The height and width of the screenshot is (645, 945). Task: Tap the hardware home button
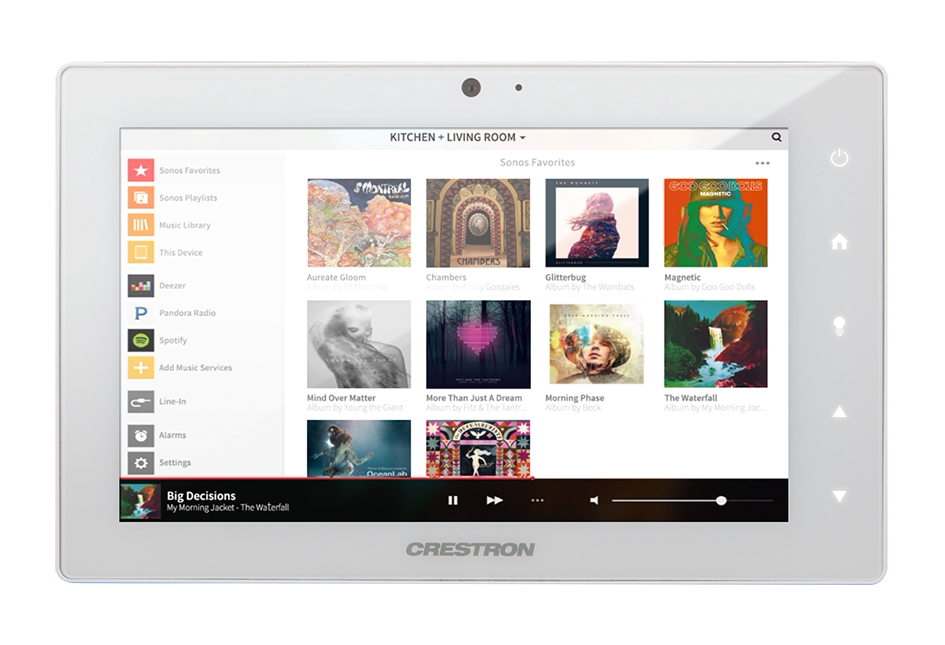[840, 242]
